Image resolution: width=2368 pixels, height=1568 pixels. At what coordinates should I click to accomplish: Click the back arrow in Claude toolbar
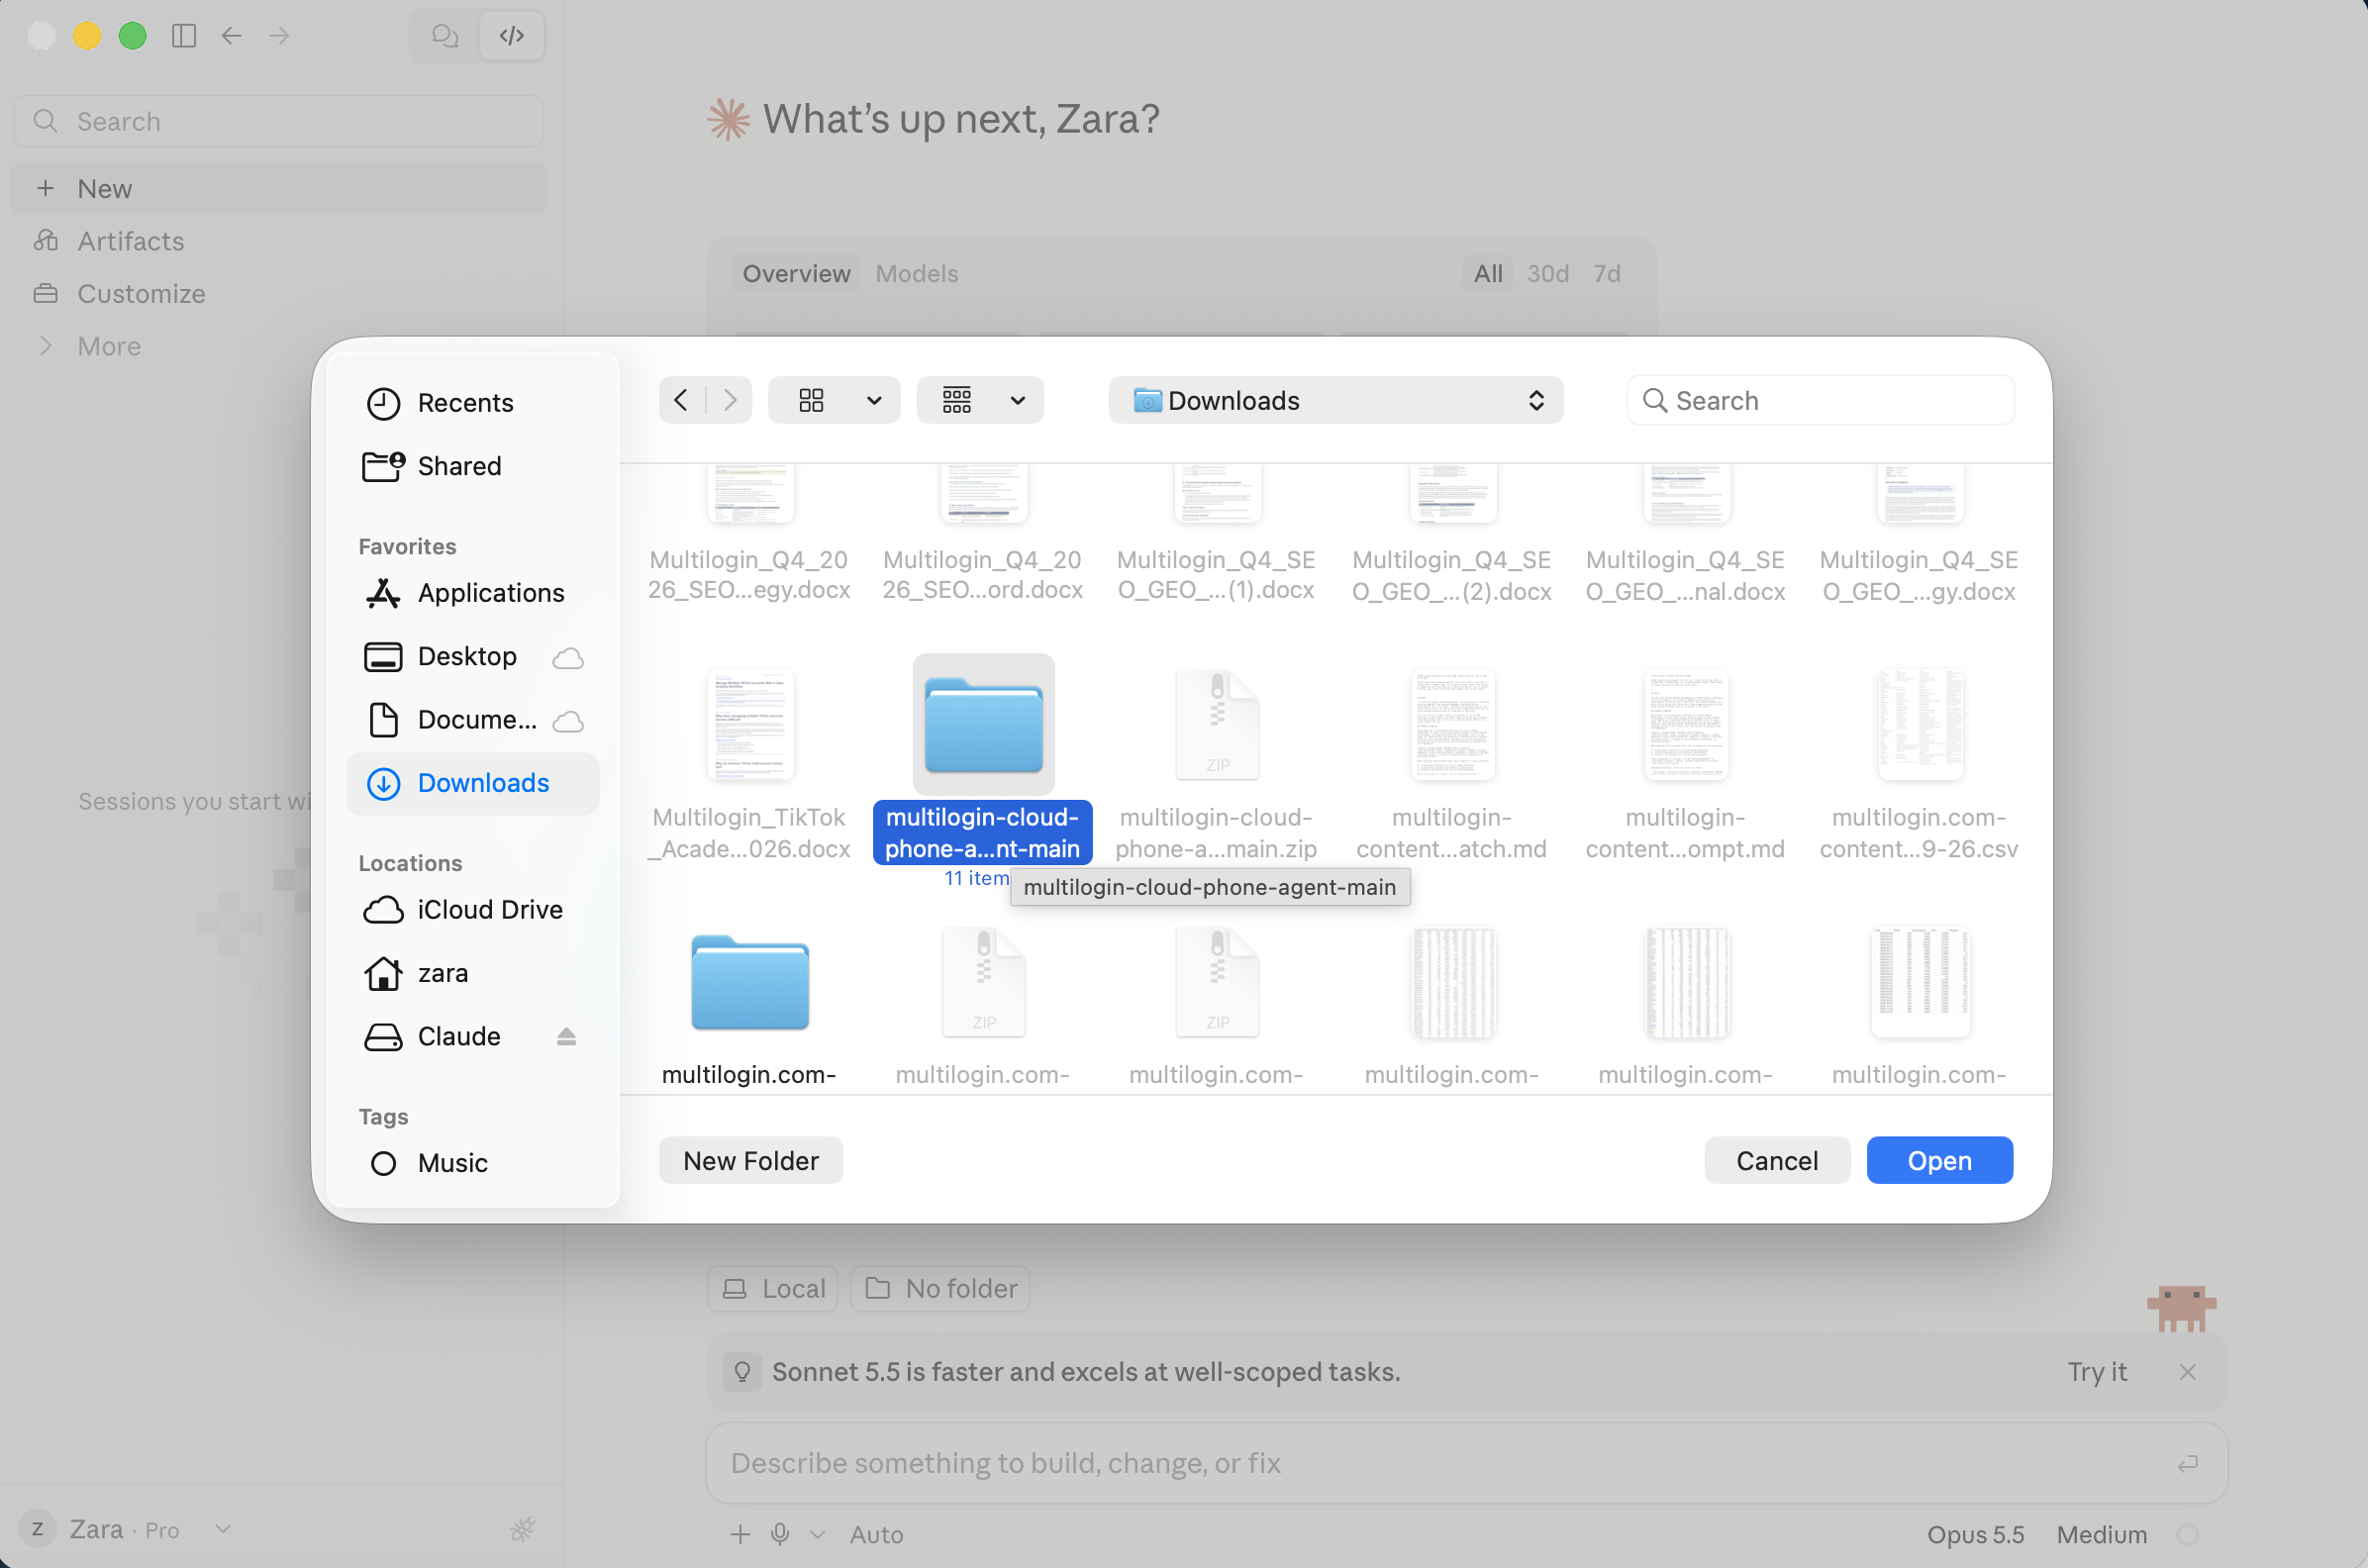point(232,36)
